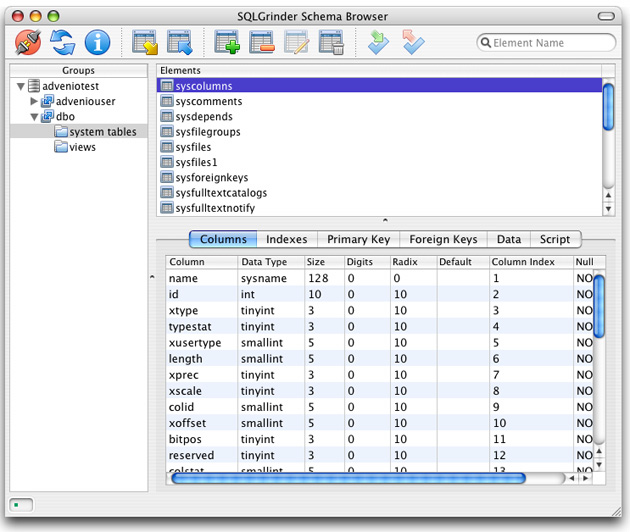
Task: Select the xoffset column row
Action: click(x=379, y=423)
